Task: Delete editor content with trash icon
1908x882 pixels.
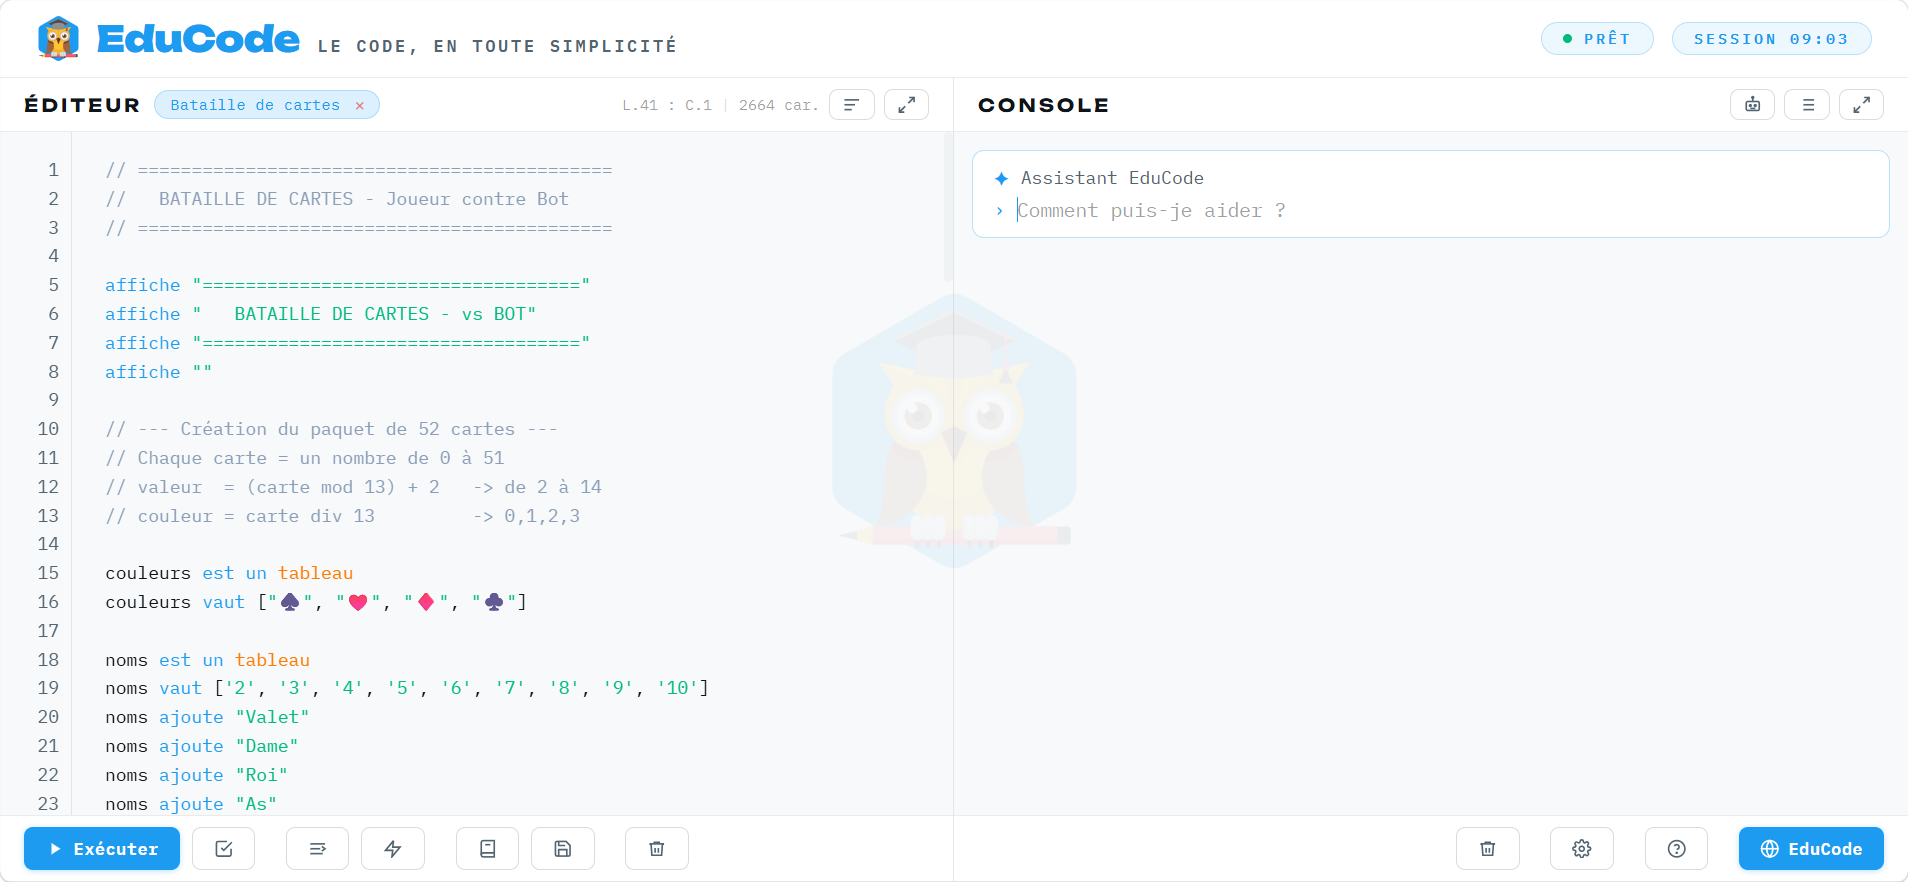Action: [x=657, y=849]
